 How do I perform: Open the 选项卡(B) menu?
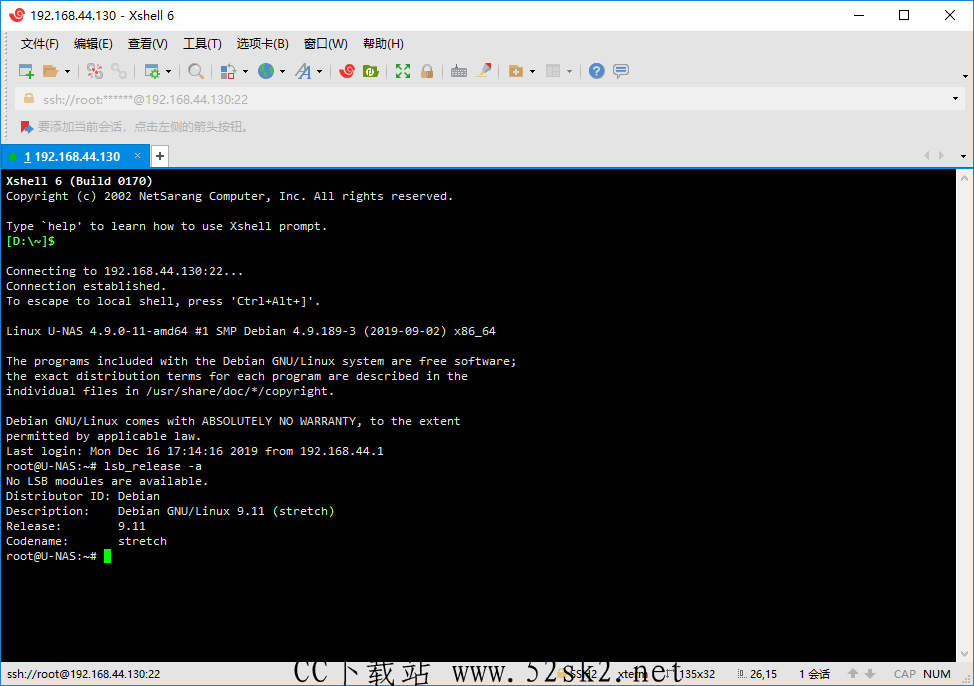[262, 43]
